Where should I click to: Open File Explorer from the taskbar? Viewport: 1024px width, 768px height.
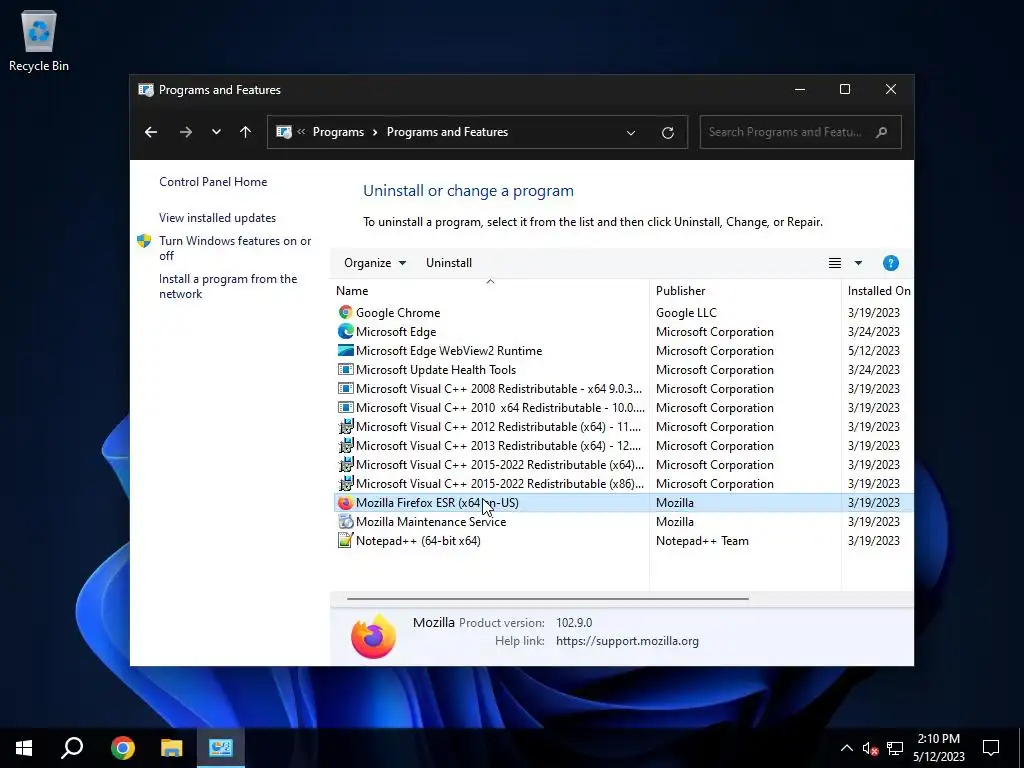pyautogui.click(x=172, y=748)
